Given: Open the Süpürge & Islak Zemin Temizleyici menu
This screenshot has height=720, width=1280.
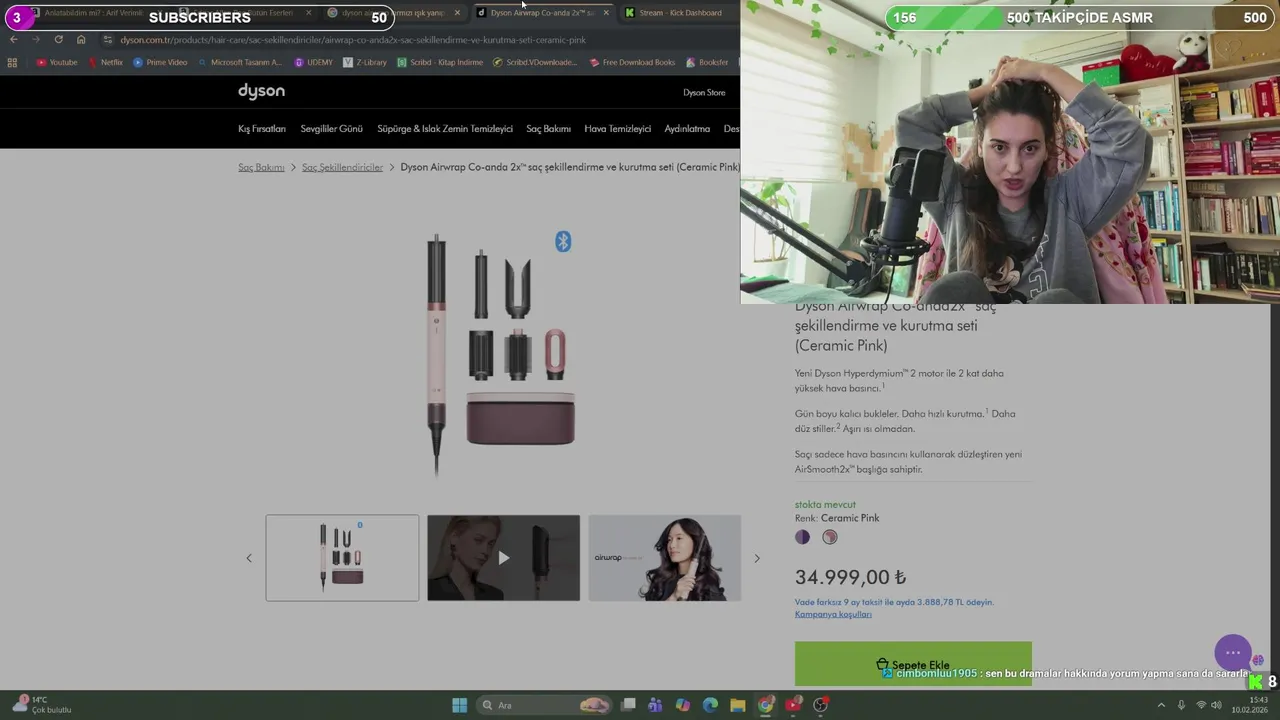Looking at the screenshot, I should [x=445, y=129].
